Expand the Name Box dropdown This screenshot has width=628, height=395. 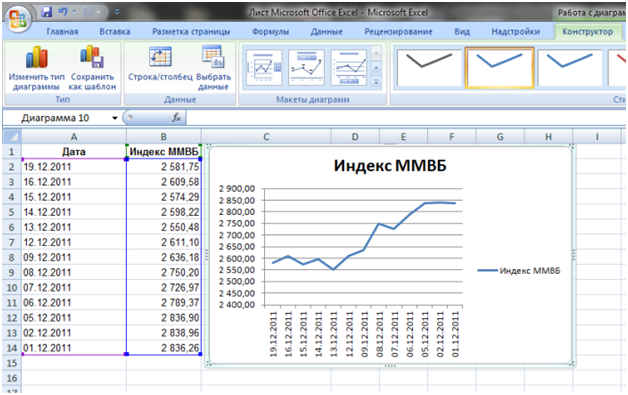pos(115,118)
